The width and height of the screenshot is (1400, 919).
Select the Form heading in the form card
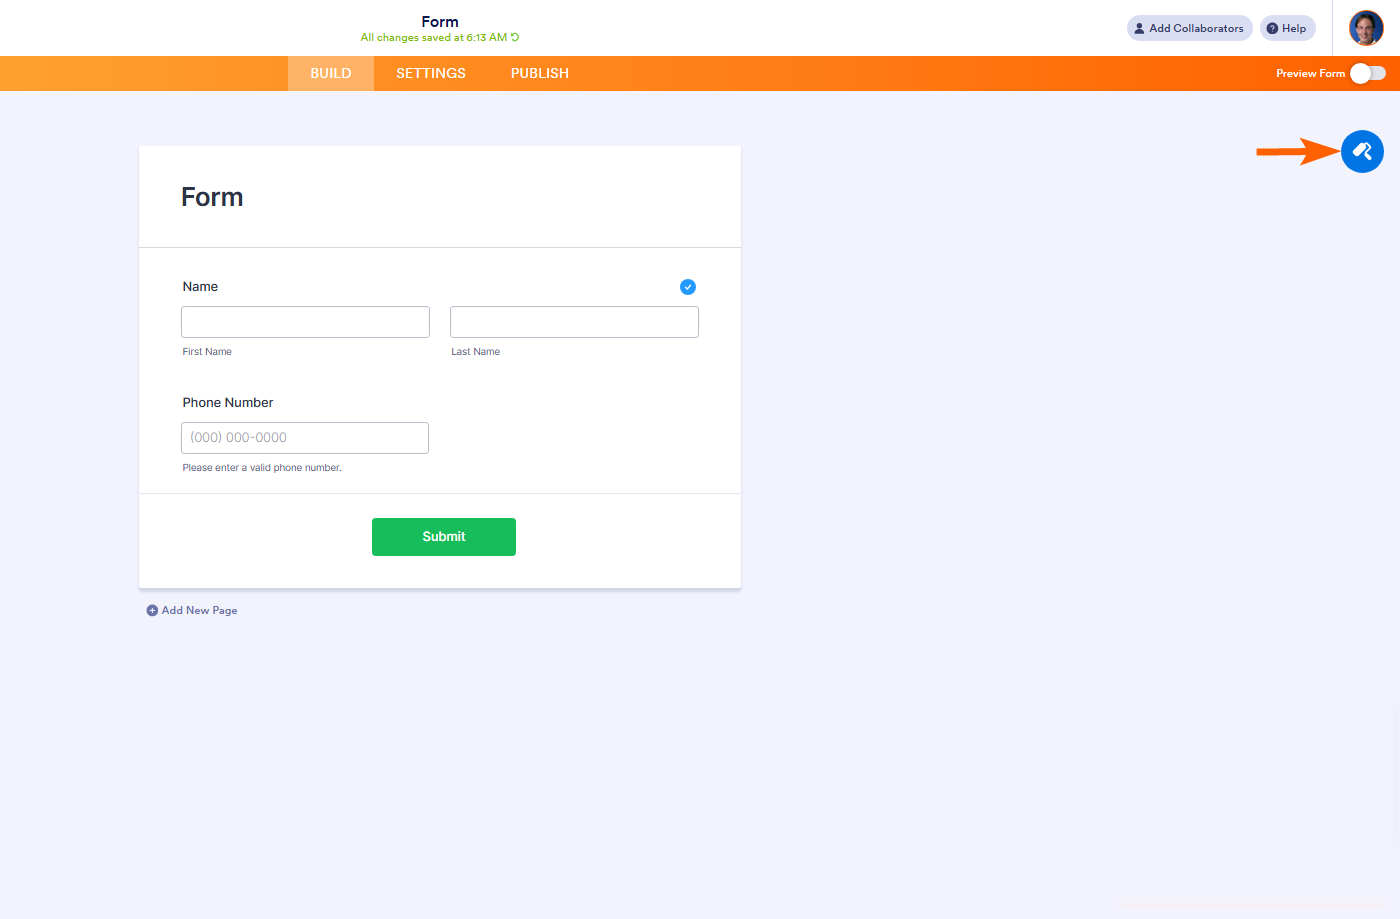point(212,197)
